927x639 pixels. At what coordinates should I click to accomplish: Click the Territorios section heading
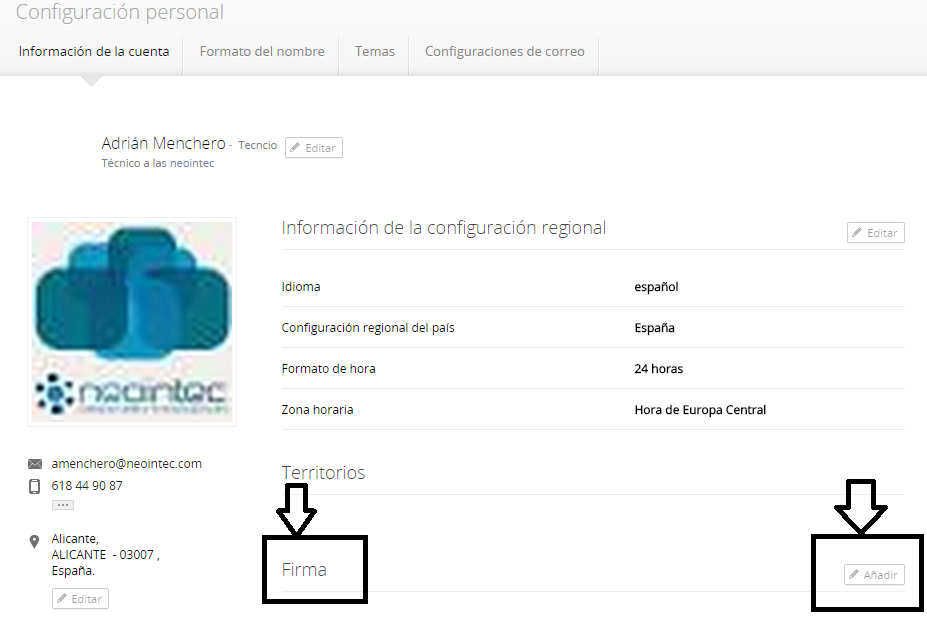pos(323,472)
